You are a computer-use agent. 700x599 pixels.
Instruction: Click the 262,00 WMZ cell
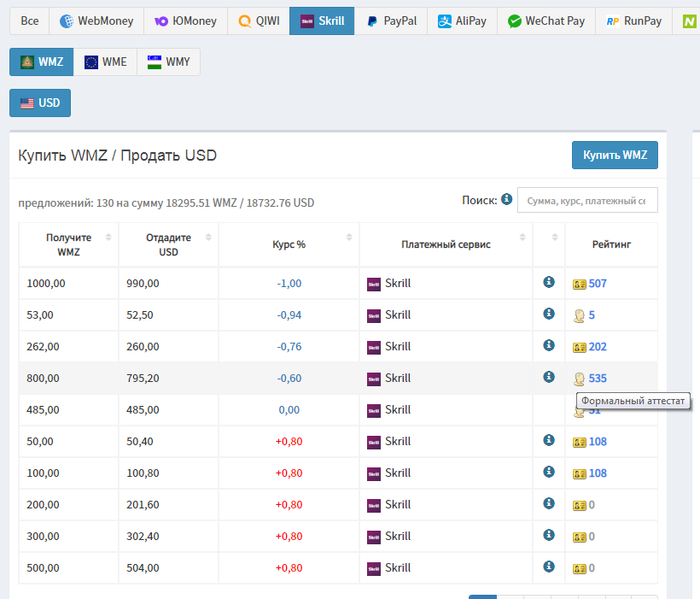(69, 346)
